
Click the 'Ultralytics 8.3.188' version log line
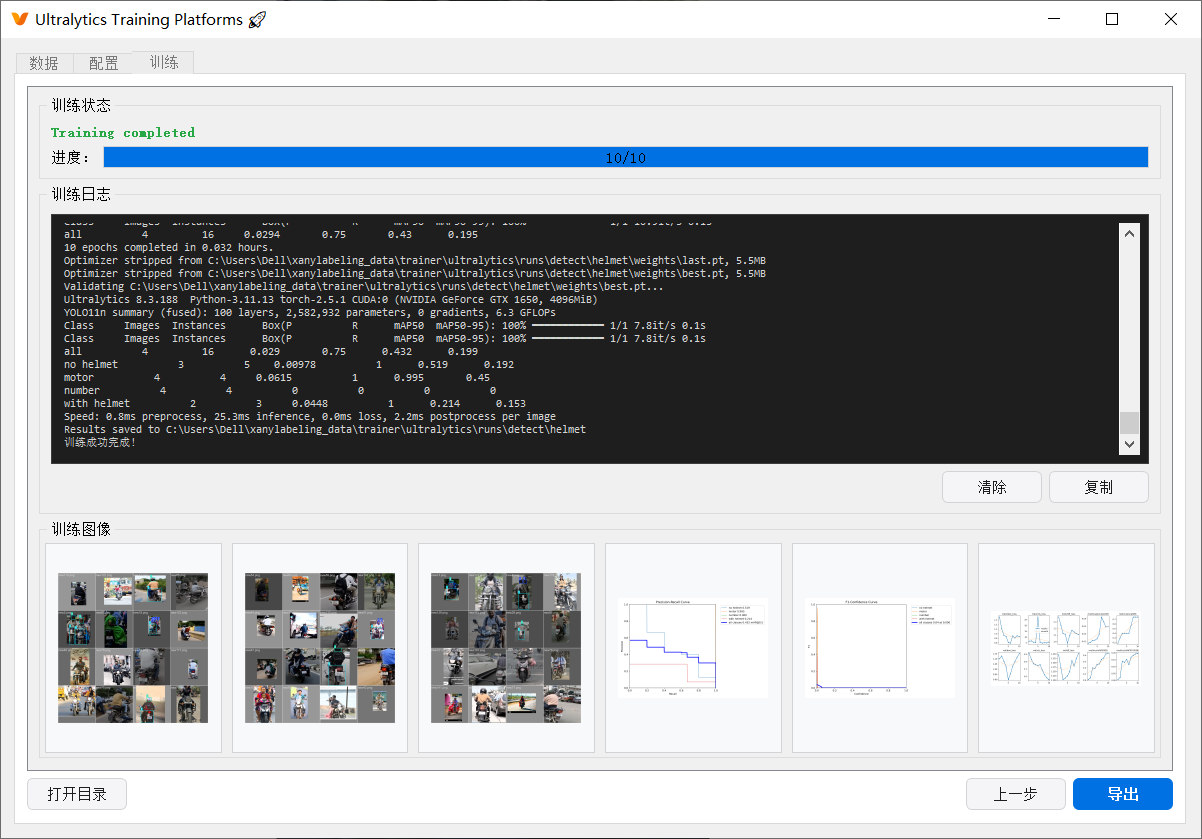tap(331, 299)
